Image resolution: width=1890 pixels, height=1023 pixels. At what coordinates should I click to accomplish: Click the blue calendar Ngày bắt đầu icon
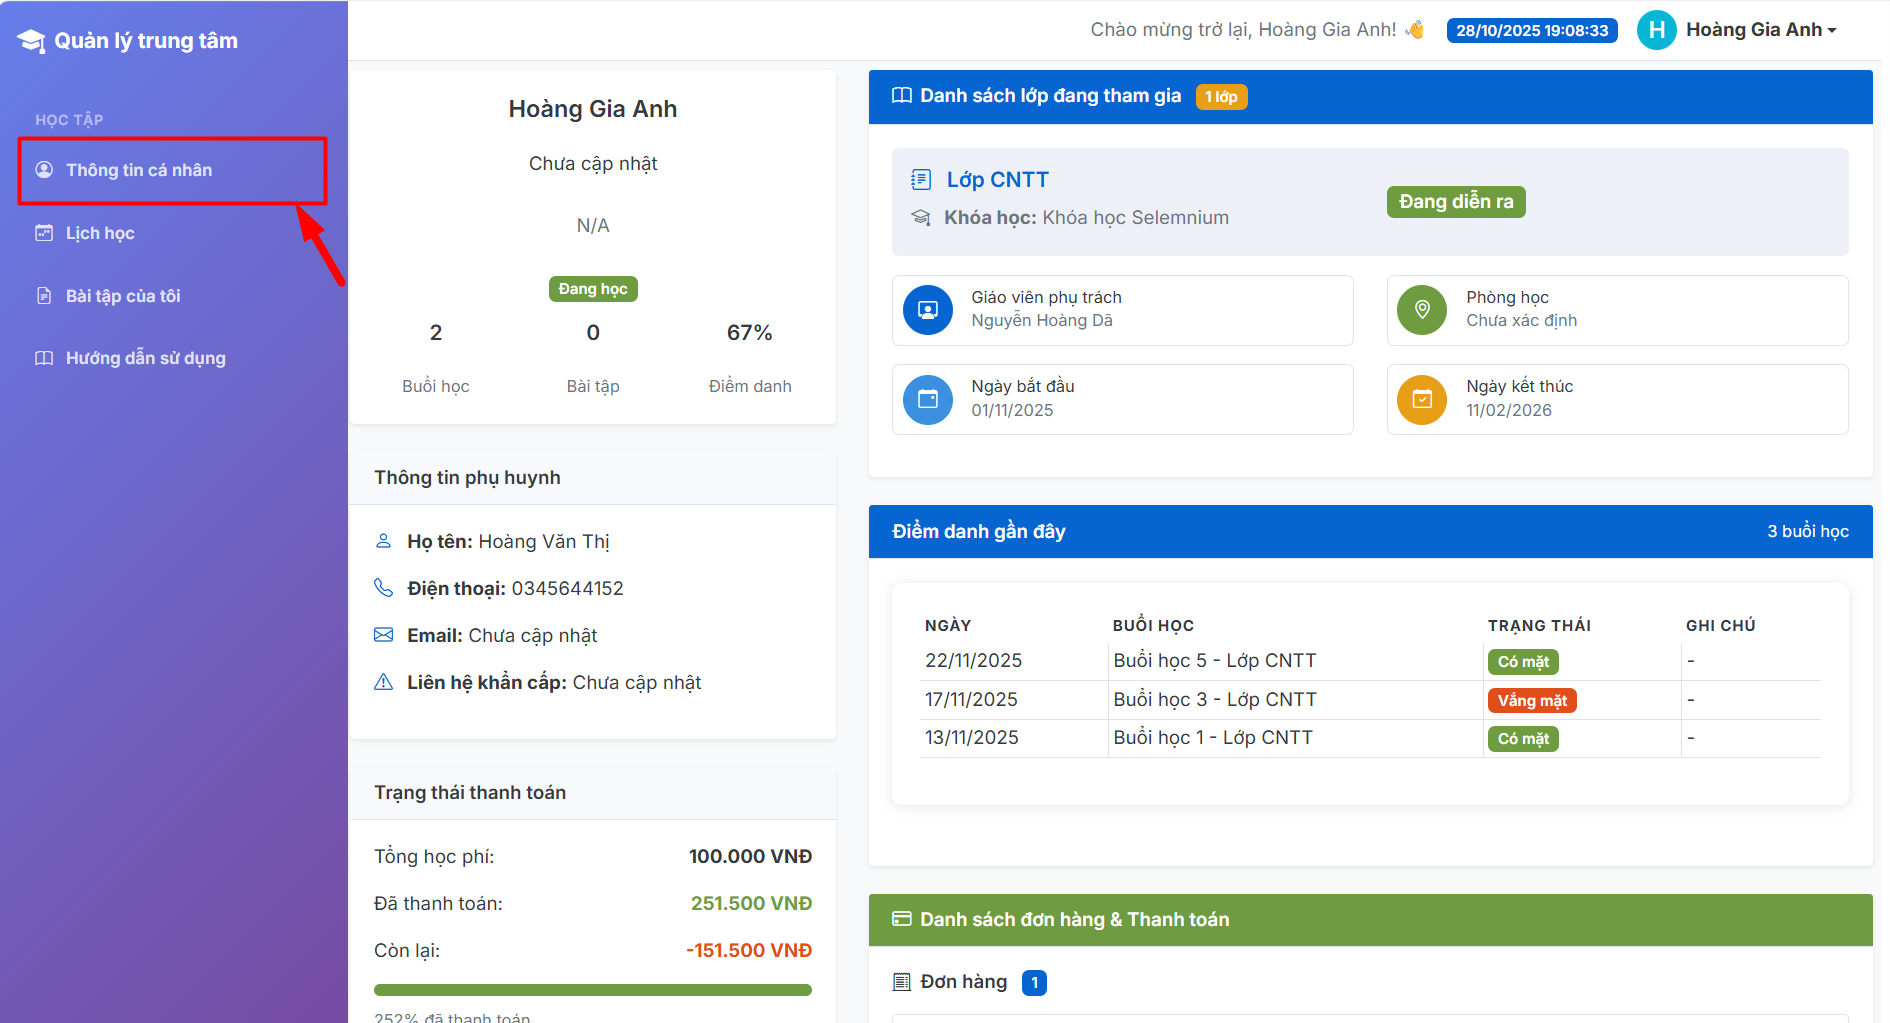coord(927,399)
